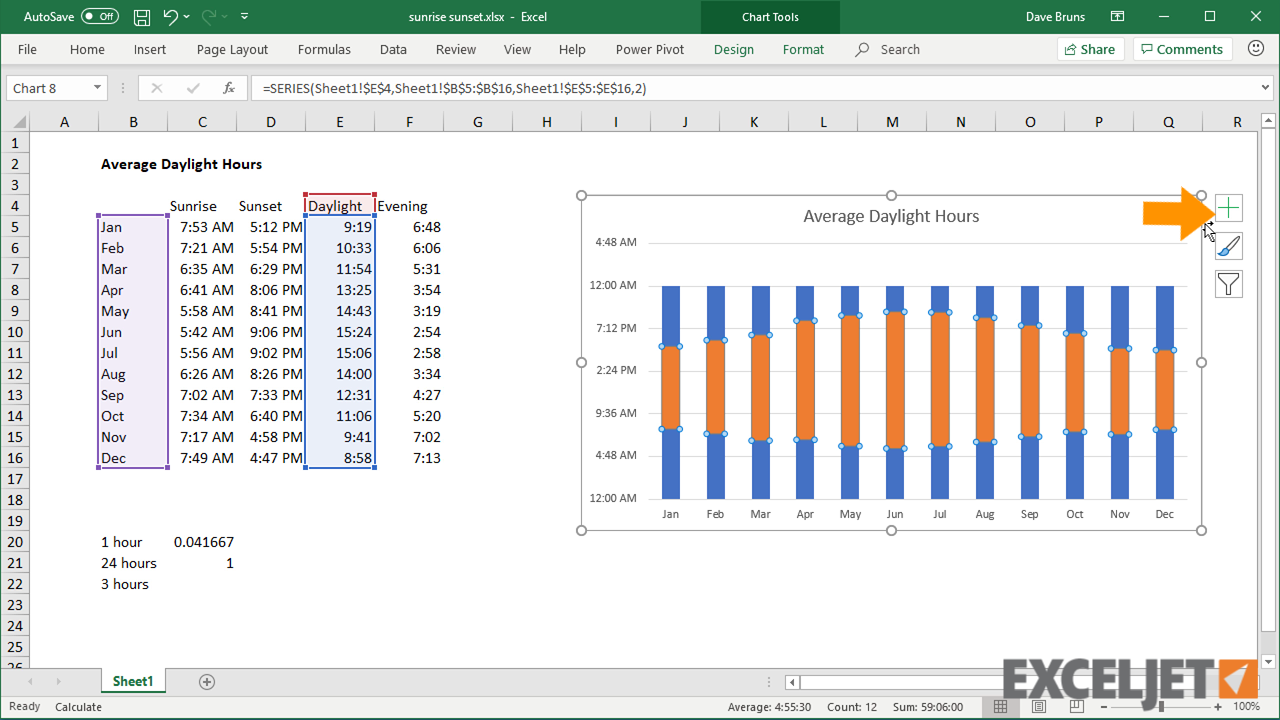This screenshot has width=1280, height=720.
Task: Click cell showing 0.041667
Action: click(202, 542)
